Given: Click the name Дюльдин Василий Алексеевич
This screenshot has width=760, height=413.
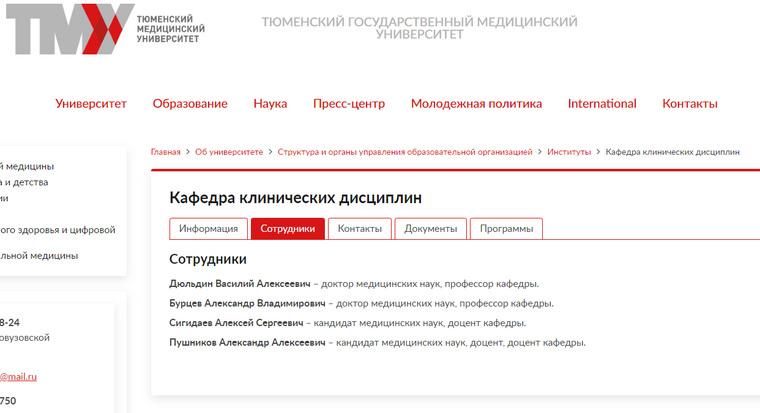Looking at the screenshot, I should 239,284.
